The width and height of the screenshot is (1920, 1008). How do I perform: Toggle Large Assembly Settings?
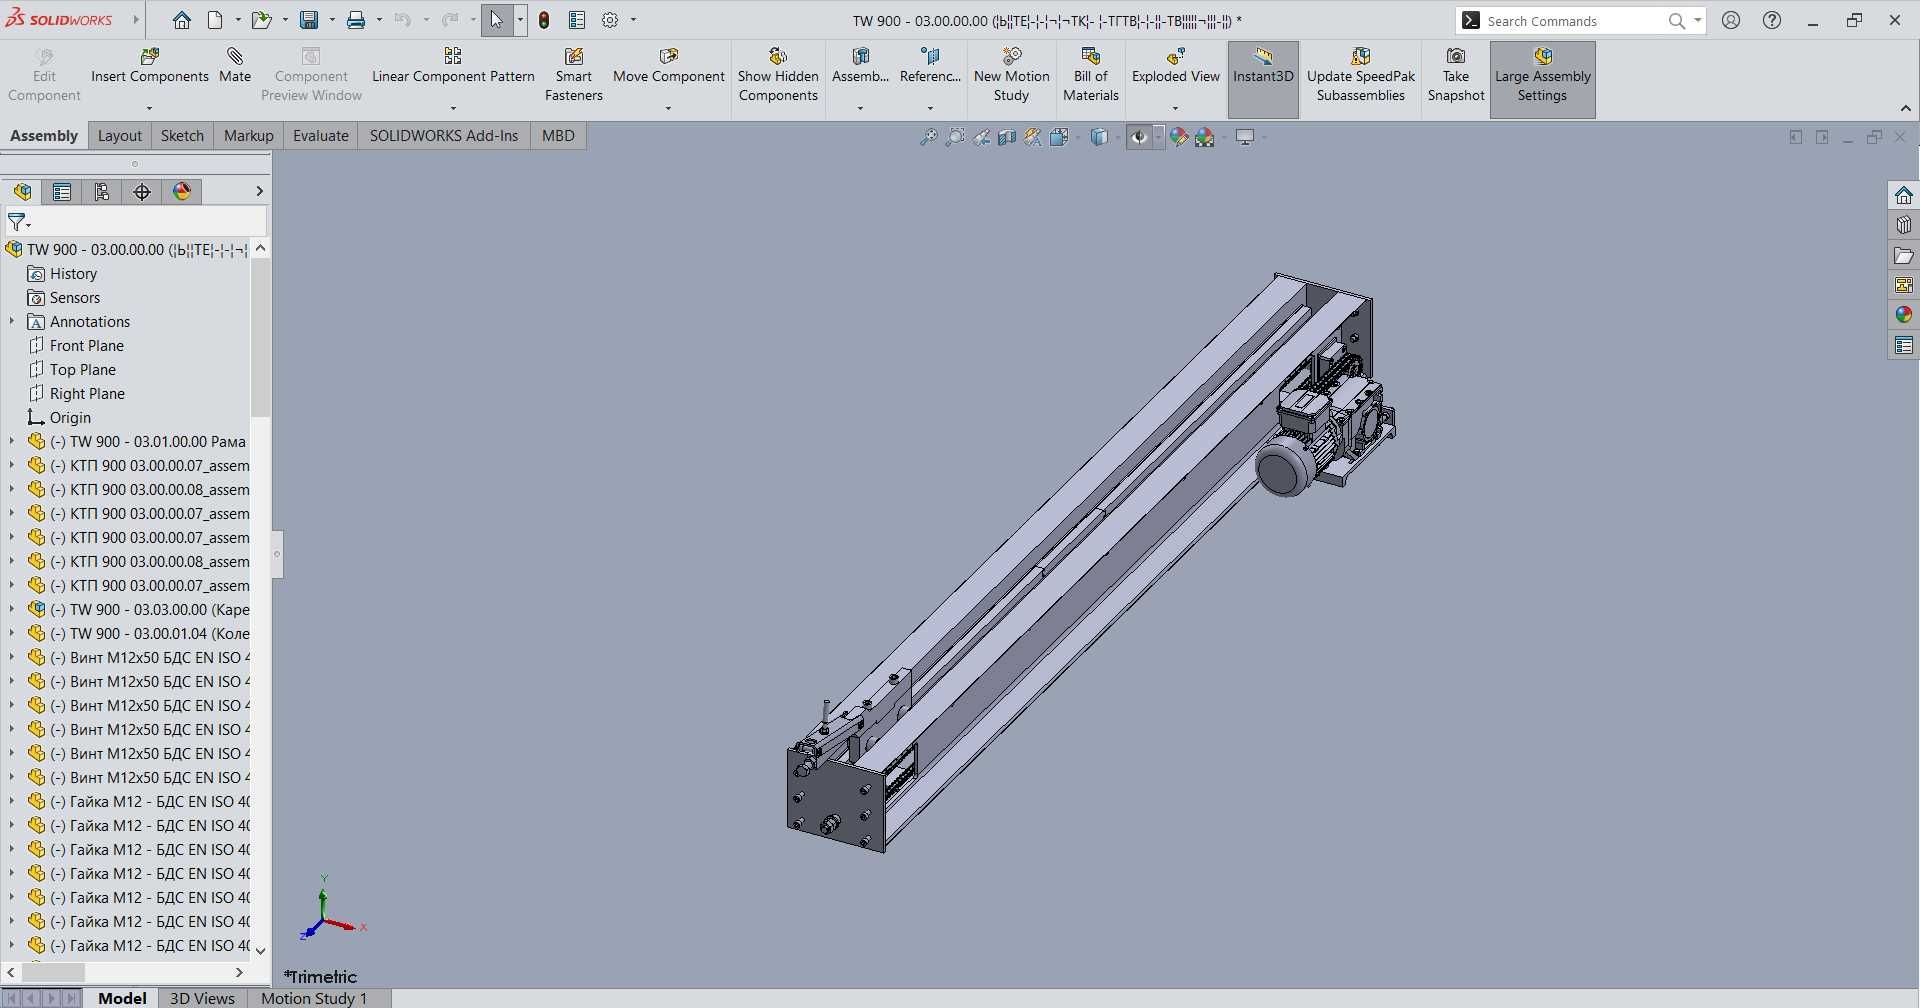click(x=1542, y=79)
